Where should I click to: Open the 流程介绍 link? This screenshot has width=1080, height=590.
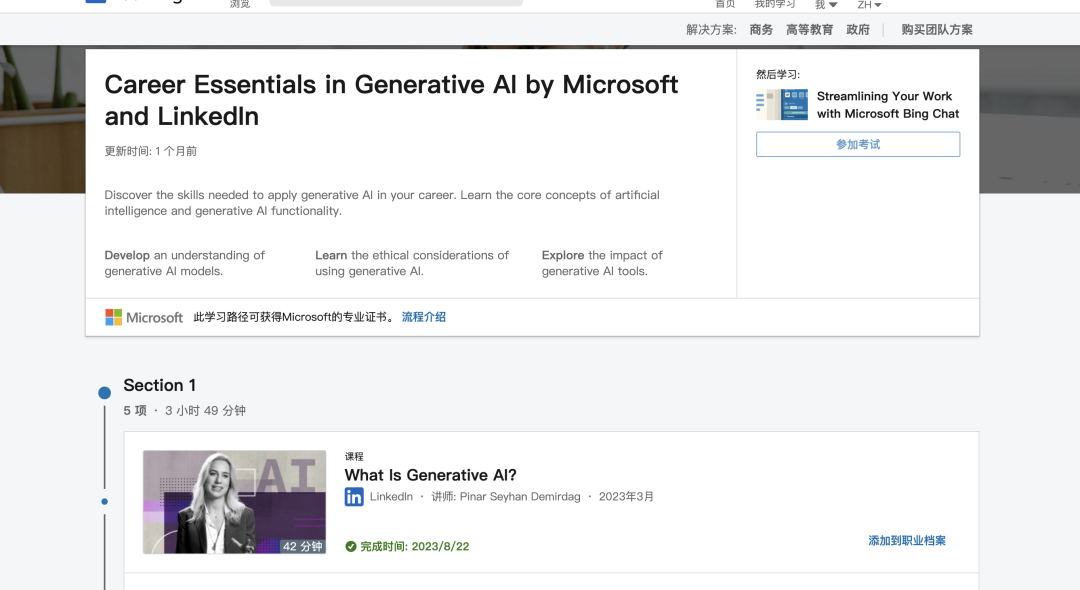pos(424,317)
